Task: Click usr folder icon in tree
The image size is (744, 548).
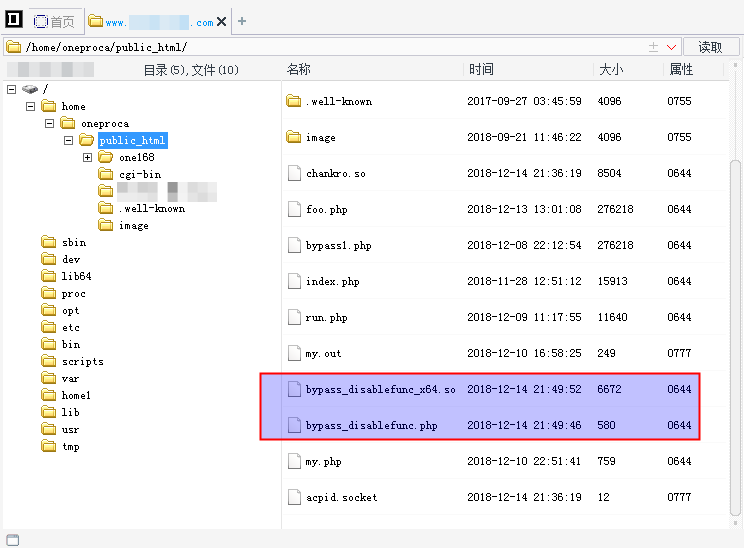Action: click(49, 429)
